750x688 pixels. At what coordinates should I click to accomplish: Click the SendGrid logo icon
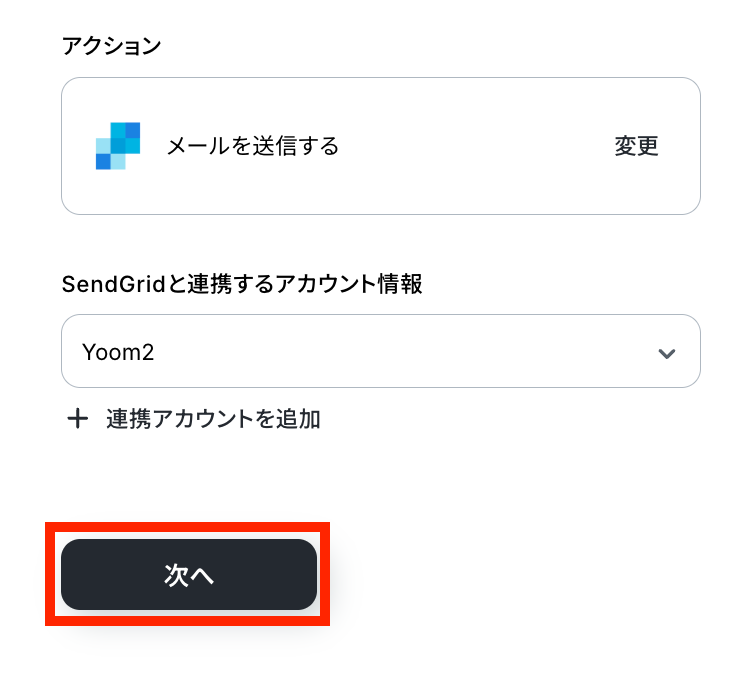(118, 146)
